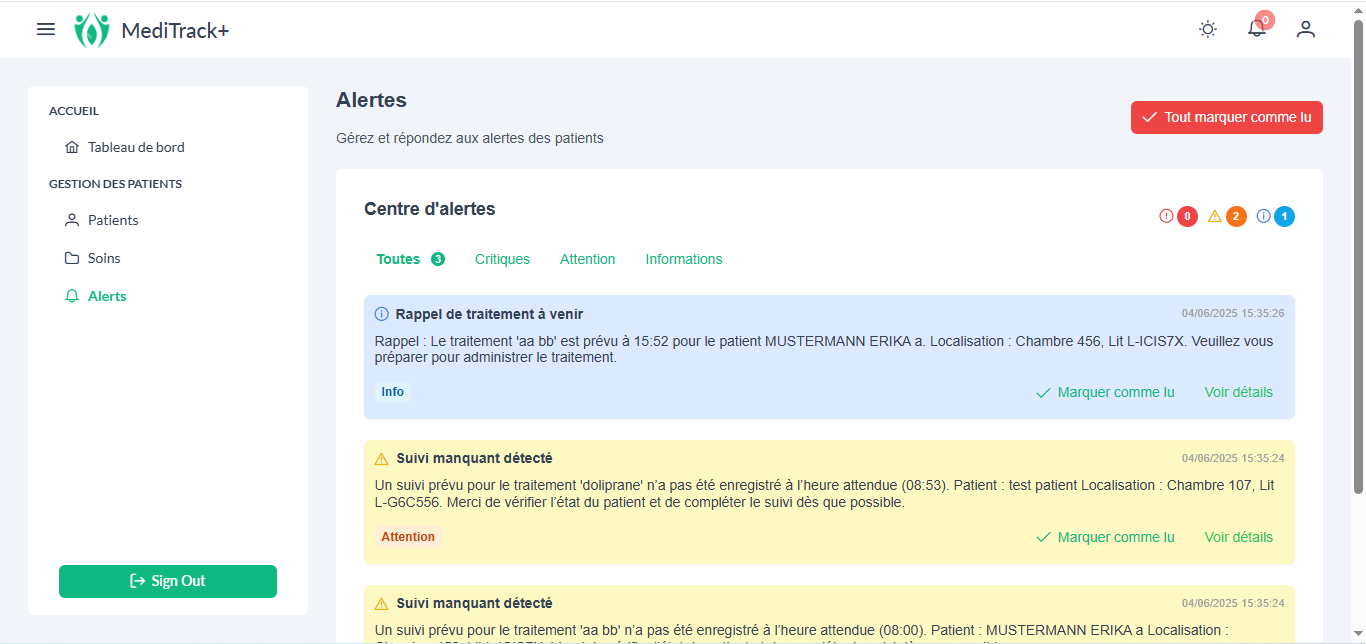
Task: Click GESTION DES PATIENTS section label
Action: click(115, 184)
